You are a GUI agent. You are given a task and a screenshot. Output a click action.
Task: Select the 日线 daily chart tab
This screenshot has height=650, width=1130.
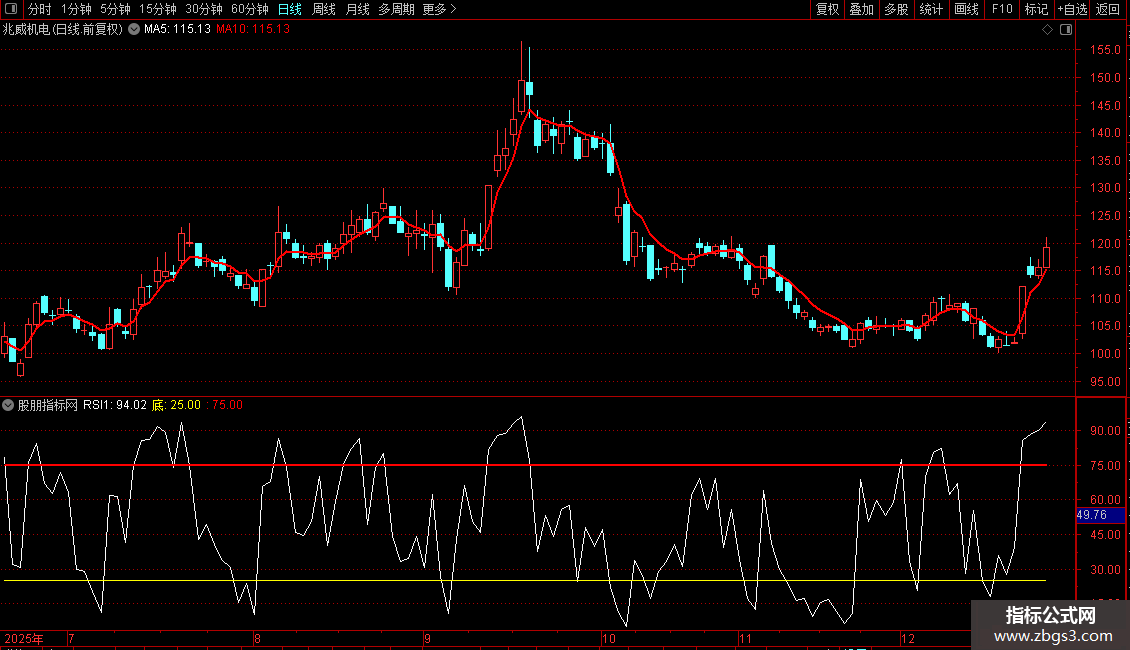(290, 9)
